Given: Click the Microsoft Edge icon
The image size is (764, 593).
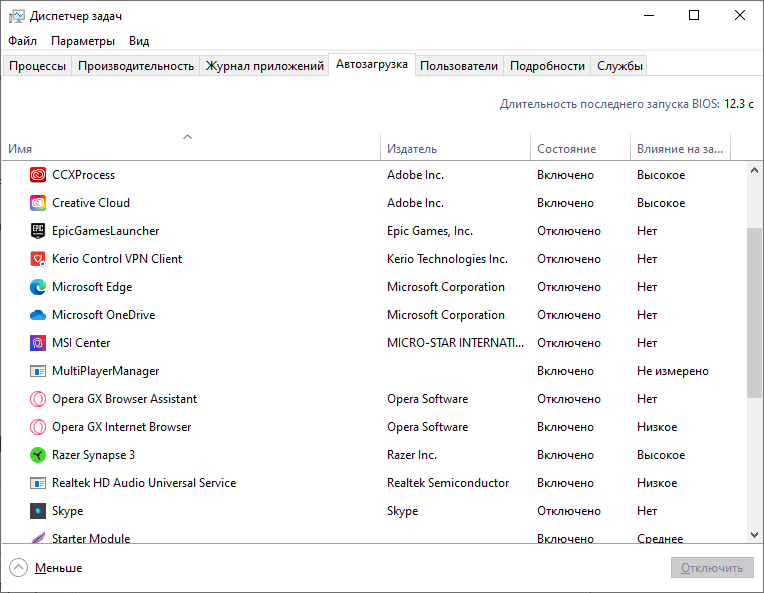Looking at the screenshot, I should coord(38,287).
